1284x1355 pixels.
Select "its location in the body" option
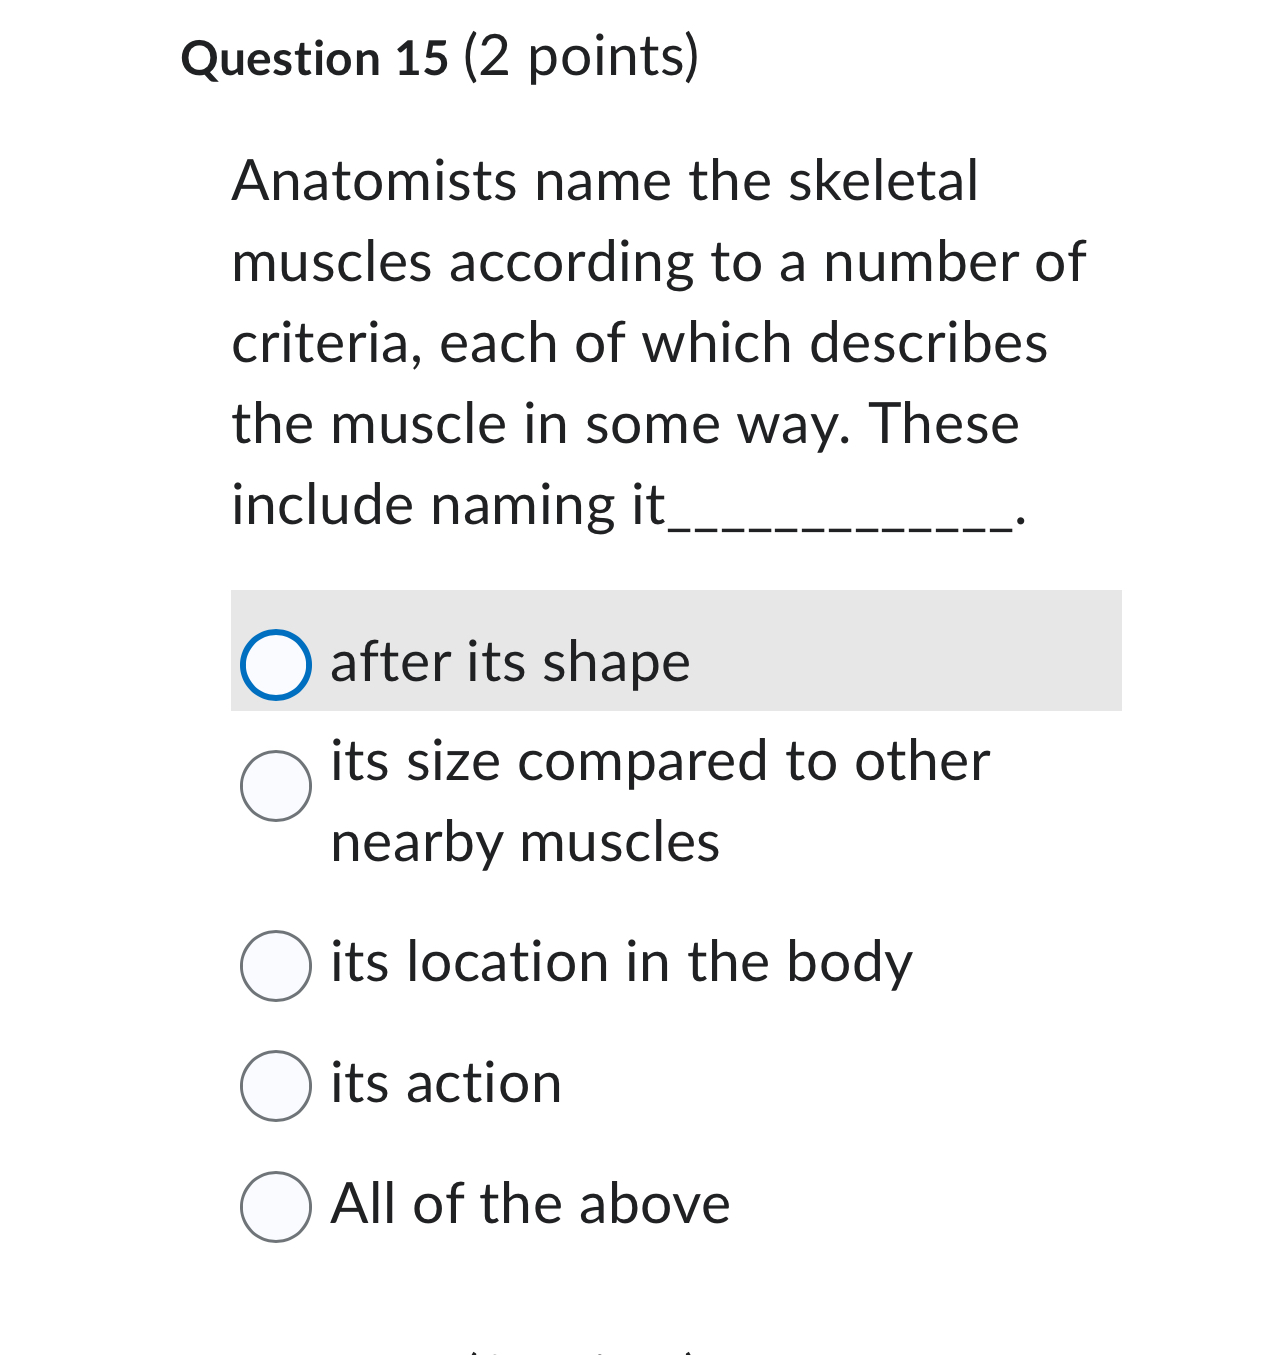click(x=275, y=963)
